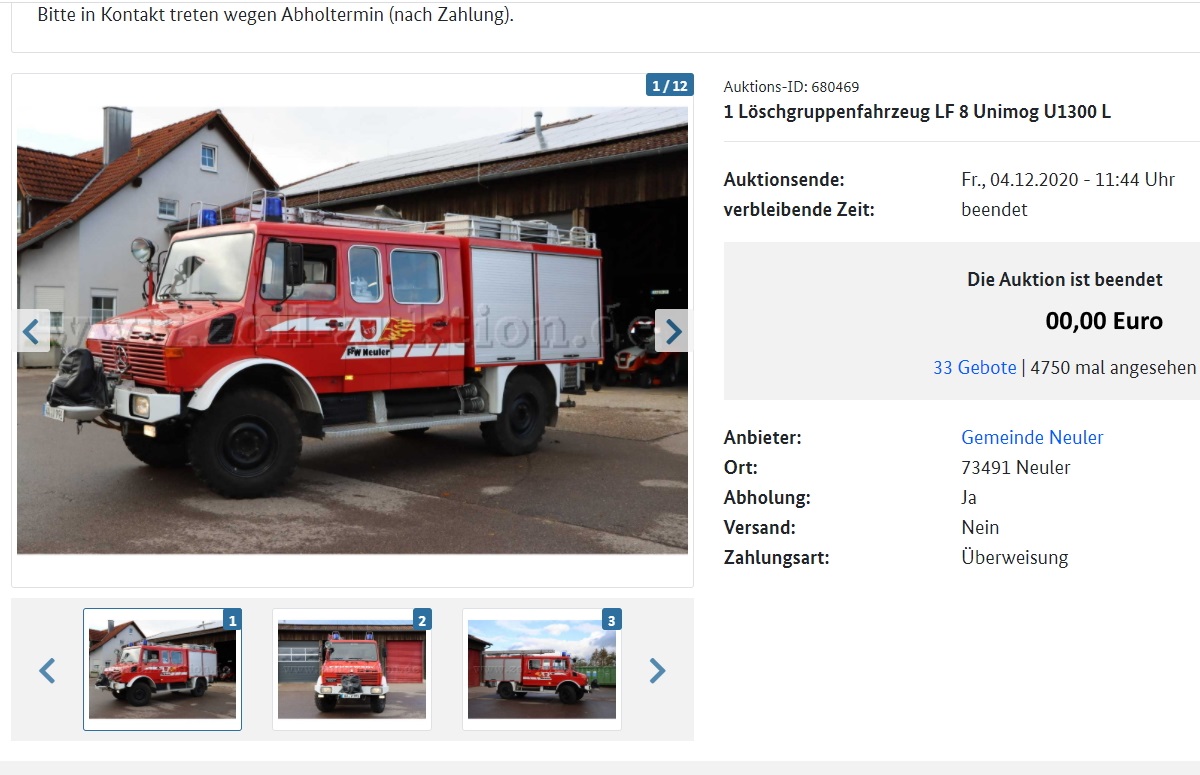Image resolution: width=1200 pixels, height=775 pixels.
Task: Select the third side-view thumbnail
Action: 542,669
